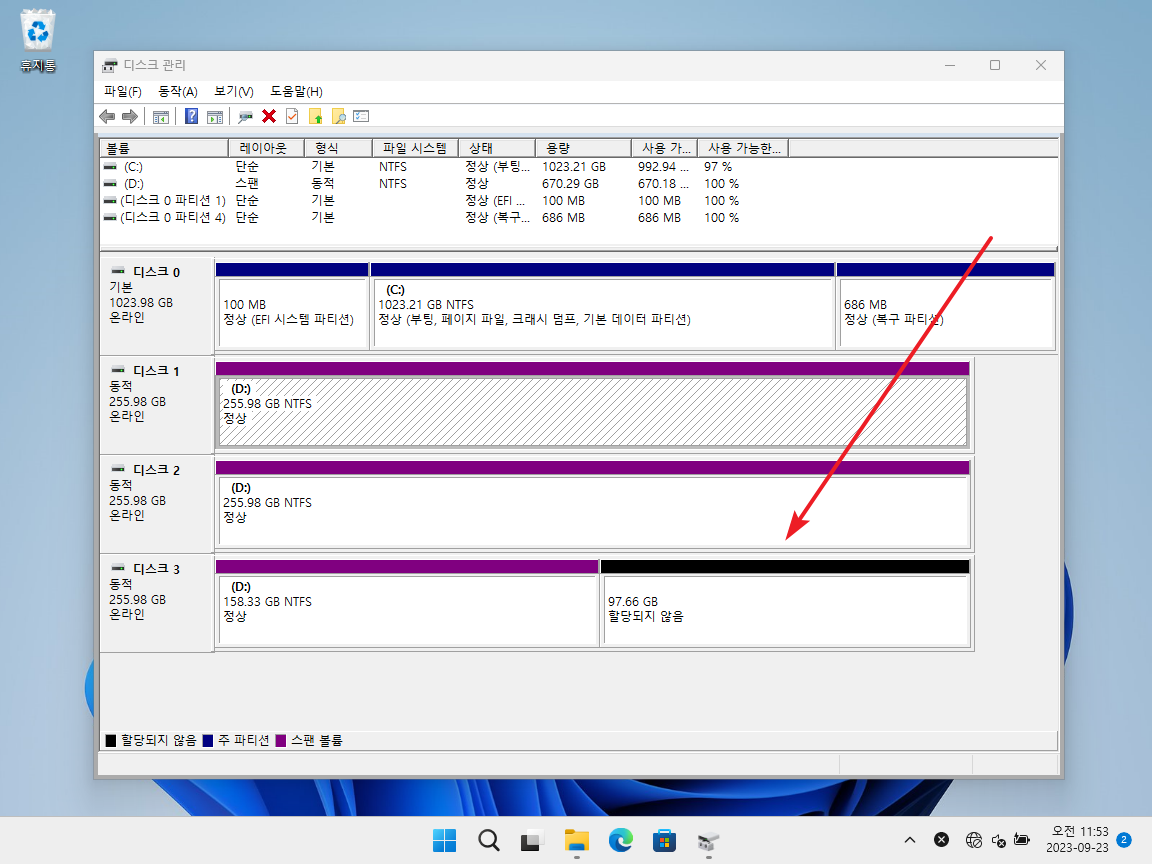The height and width of the screenshot is (864, 1152).
Task: Click the Forward arrow toolbar icon
Action: 130,116
